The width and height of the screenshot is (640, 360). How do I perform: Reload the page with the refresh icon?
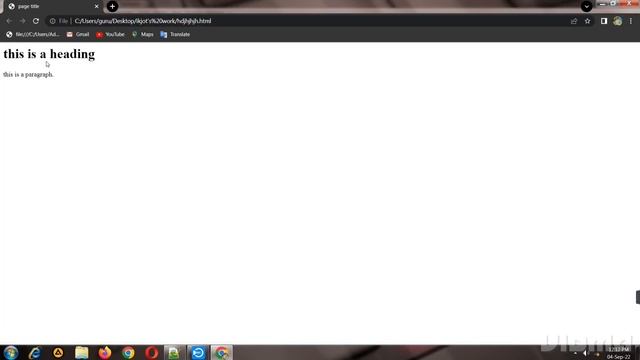[x=36, y=21]
